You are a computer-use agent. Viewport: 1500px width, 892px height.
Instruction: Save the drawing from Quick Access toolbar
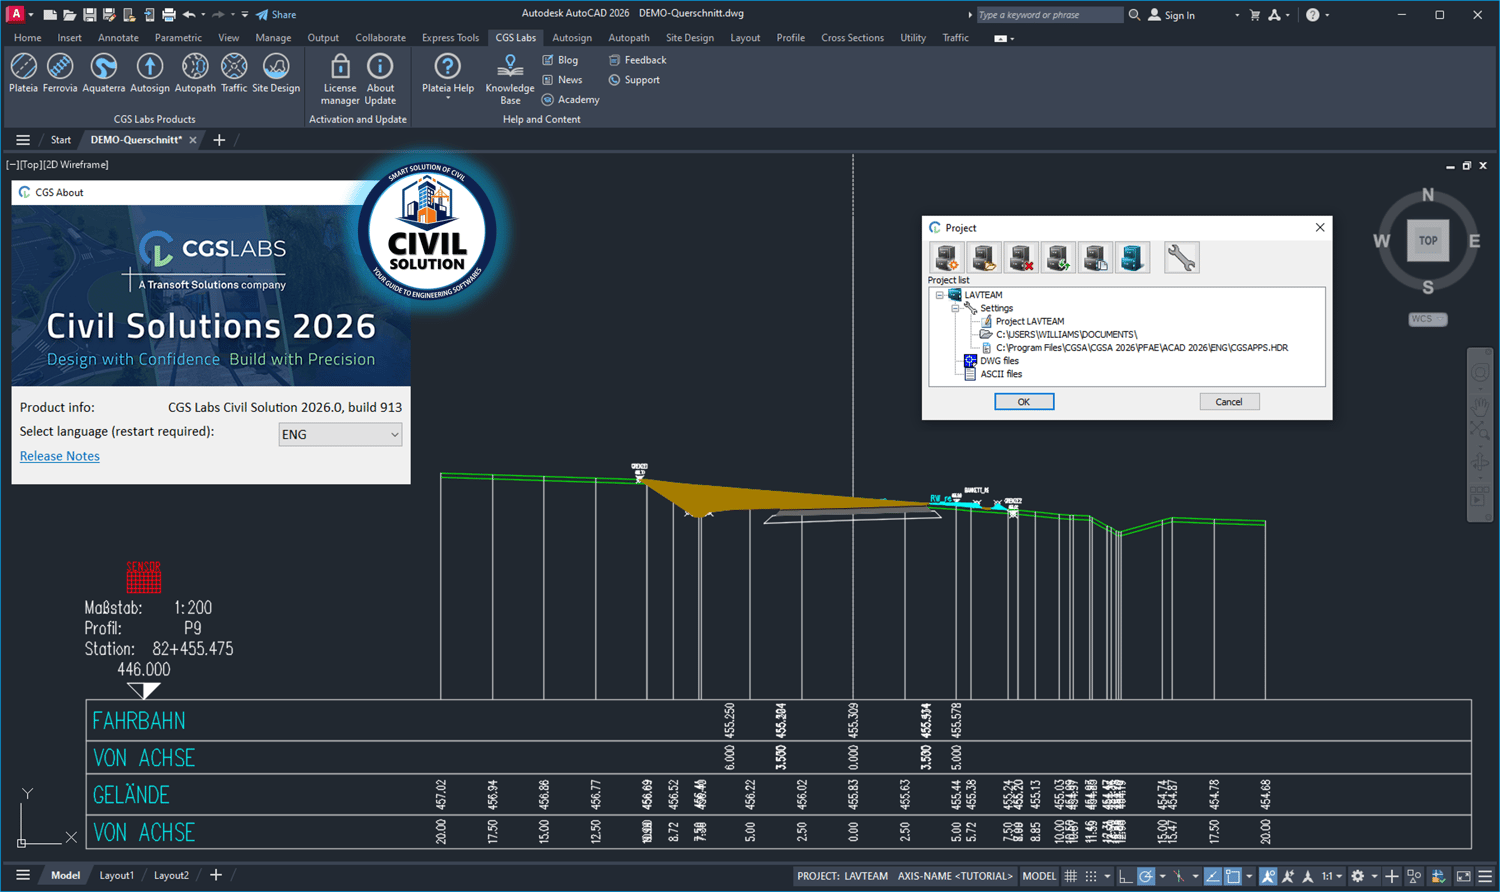coord(89,15)
